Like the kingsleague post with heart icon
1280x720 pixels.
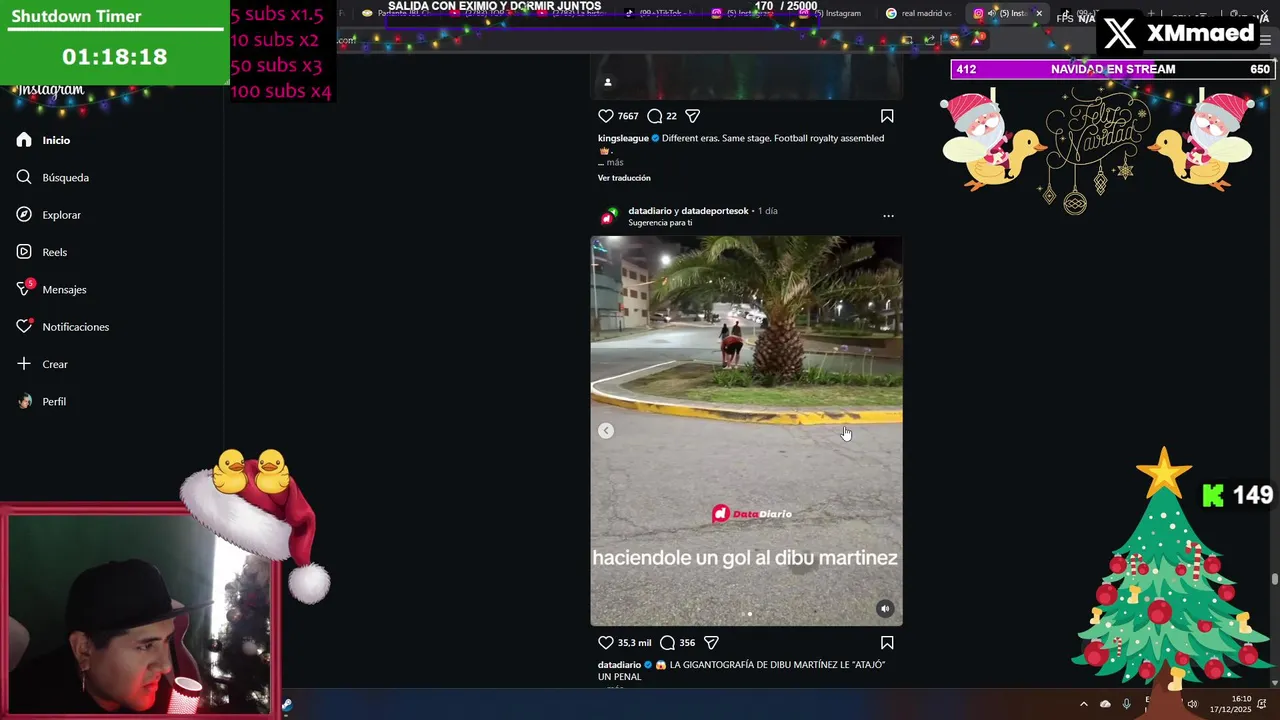pos(605,116)
